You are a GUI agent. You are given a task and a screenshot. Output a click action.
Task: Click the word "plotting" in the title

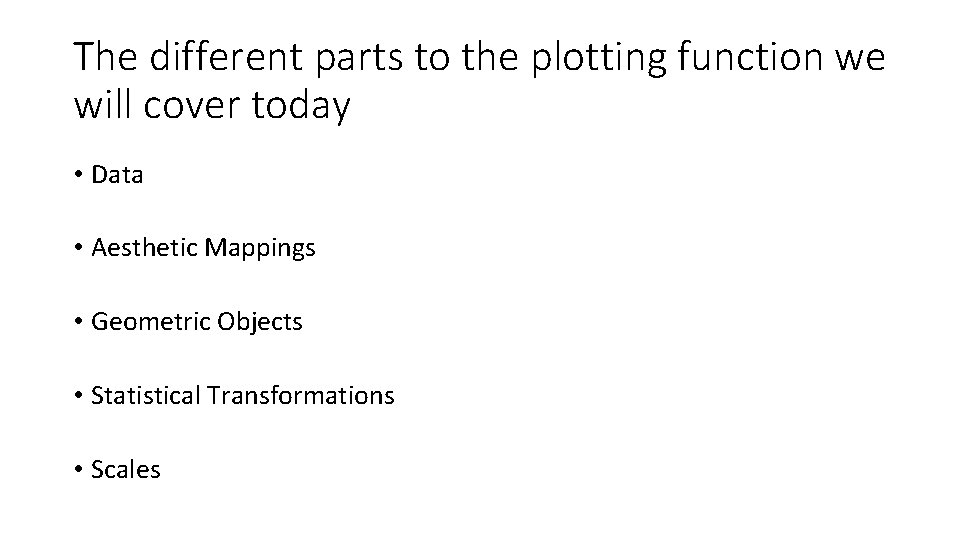click(x=599, y=59)
